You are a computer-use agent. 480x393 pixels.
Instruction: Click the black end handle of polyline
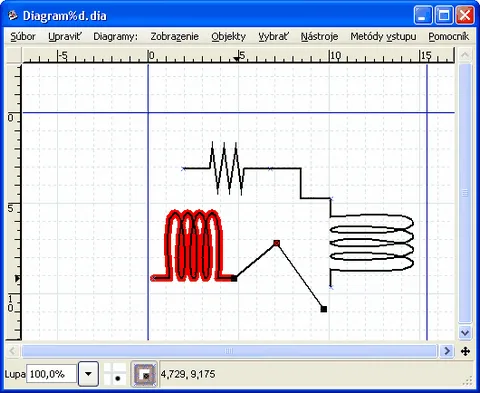[x=324, y=309]
